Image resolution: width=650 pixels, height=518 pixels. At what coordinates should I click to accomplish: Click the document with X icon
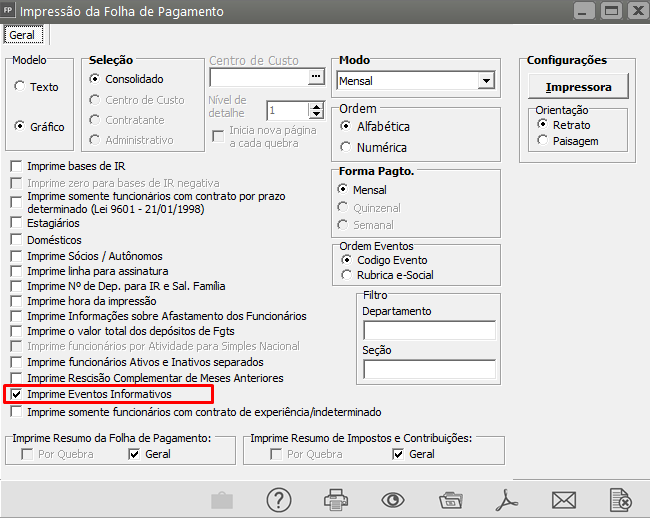621,499
